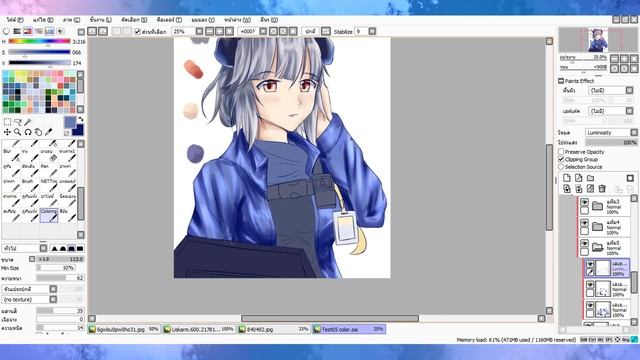This screenshot has height=360, width=640.
Task: Hide the second Normal layer folder
Action: click(x=584, y=223)
